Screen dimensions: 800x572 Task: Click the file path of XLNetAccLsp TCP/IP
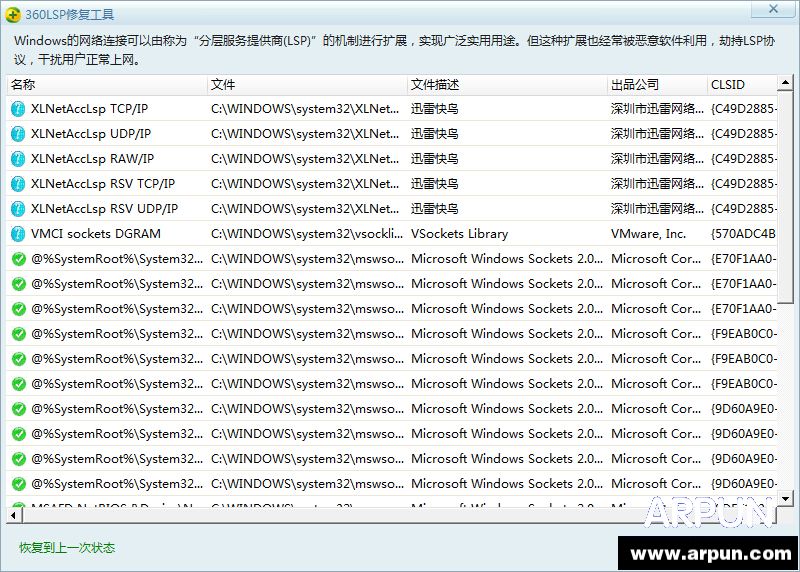(x=305, y=109)
